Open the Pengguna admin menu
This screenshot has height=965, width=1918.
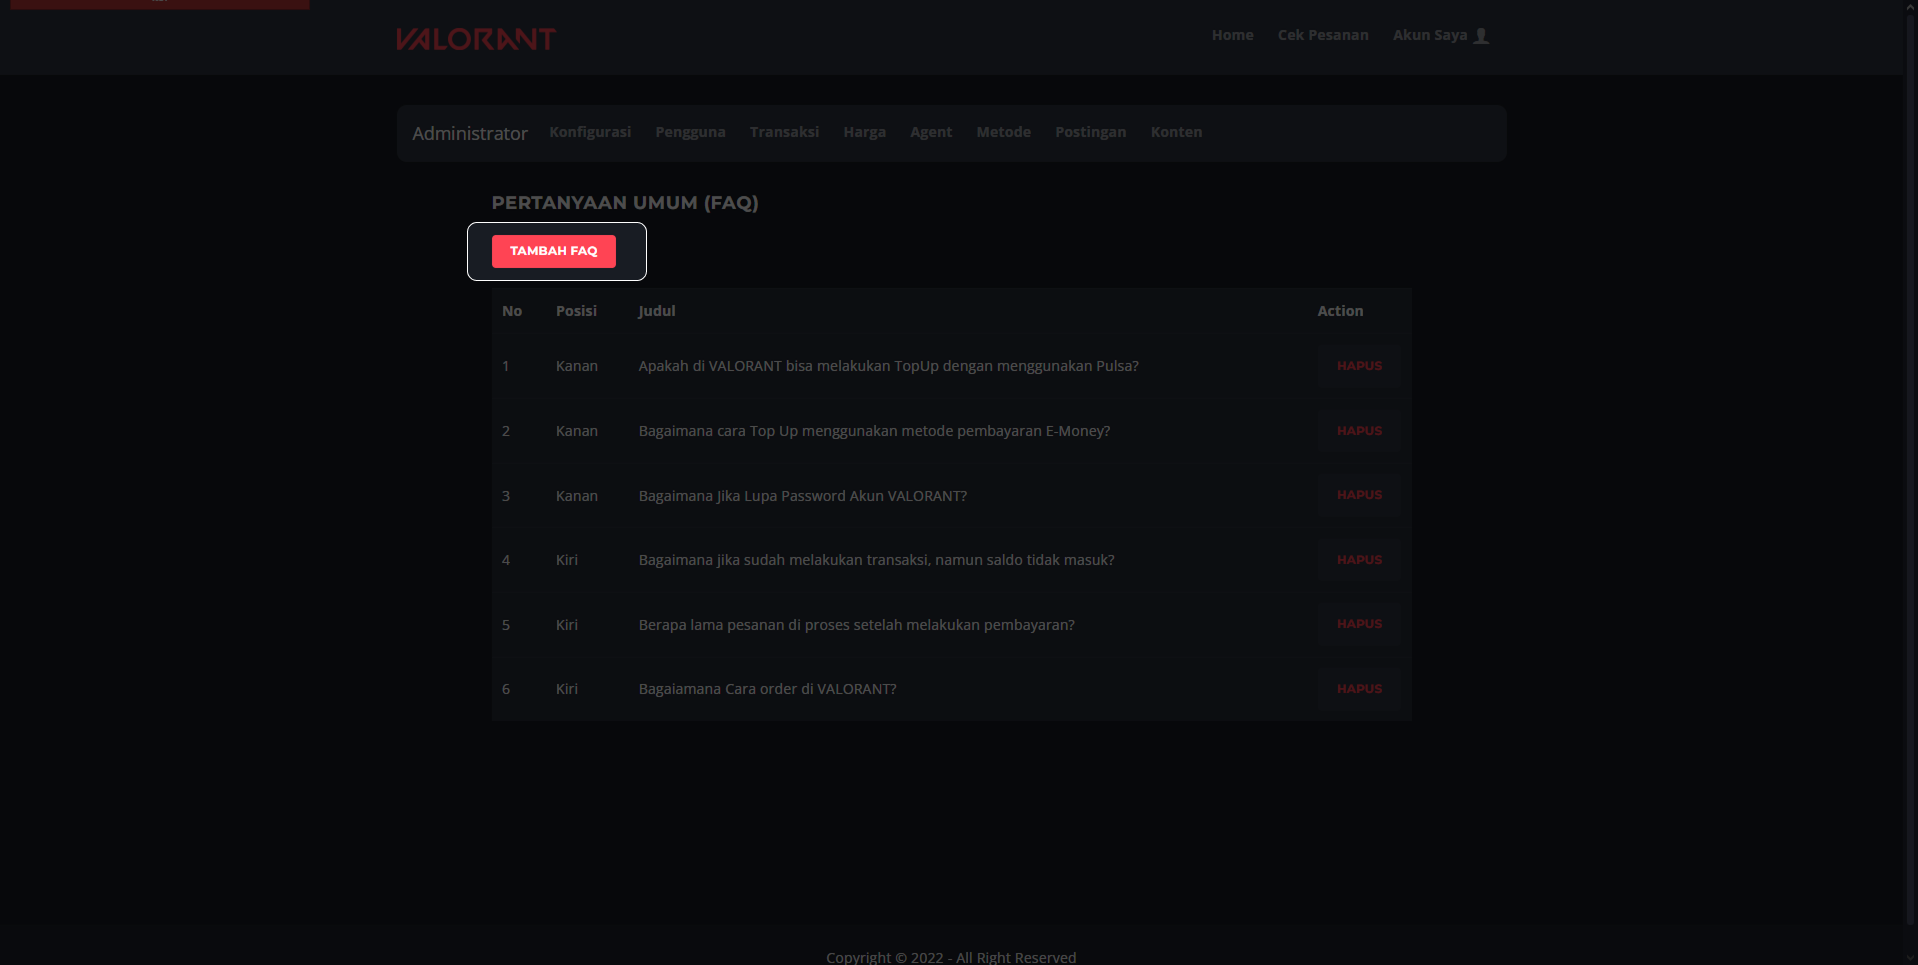pos(690,132)
